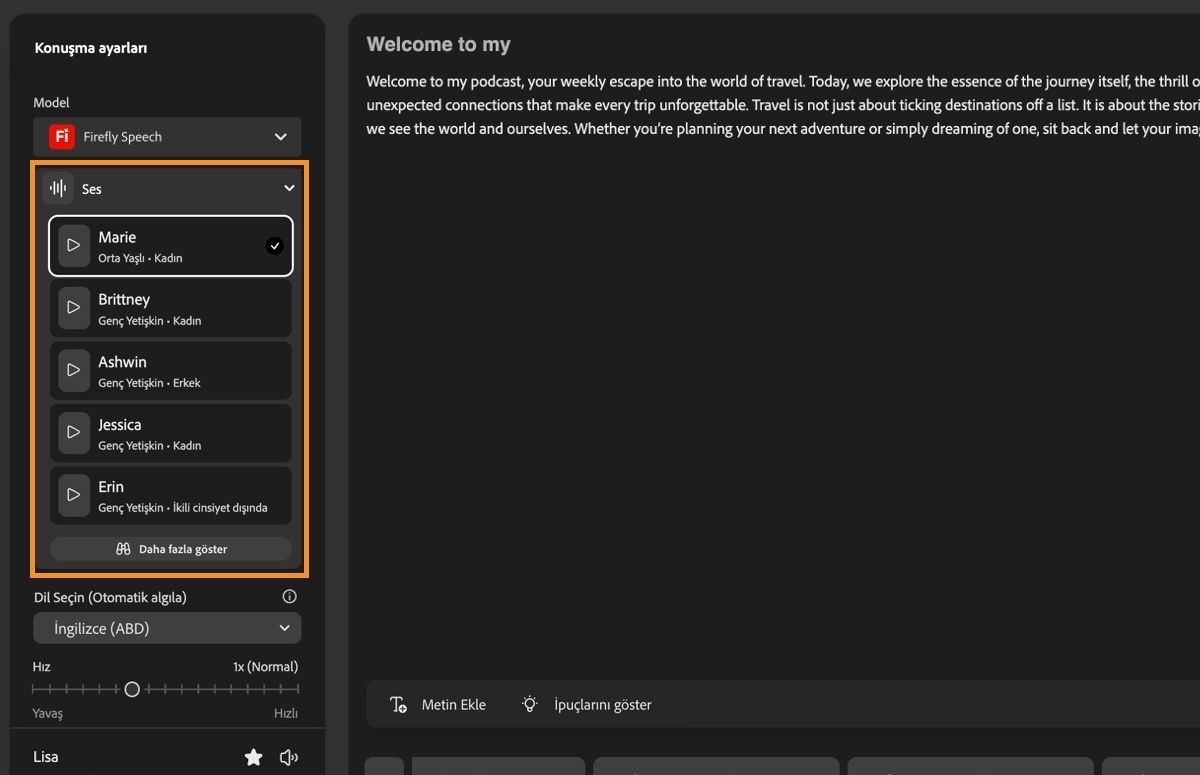The image size is (1200, 775).
Task: Click the info icon beside Dil Seçin
Action: (290, 597)
